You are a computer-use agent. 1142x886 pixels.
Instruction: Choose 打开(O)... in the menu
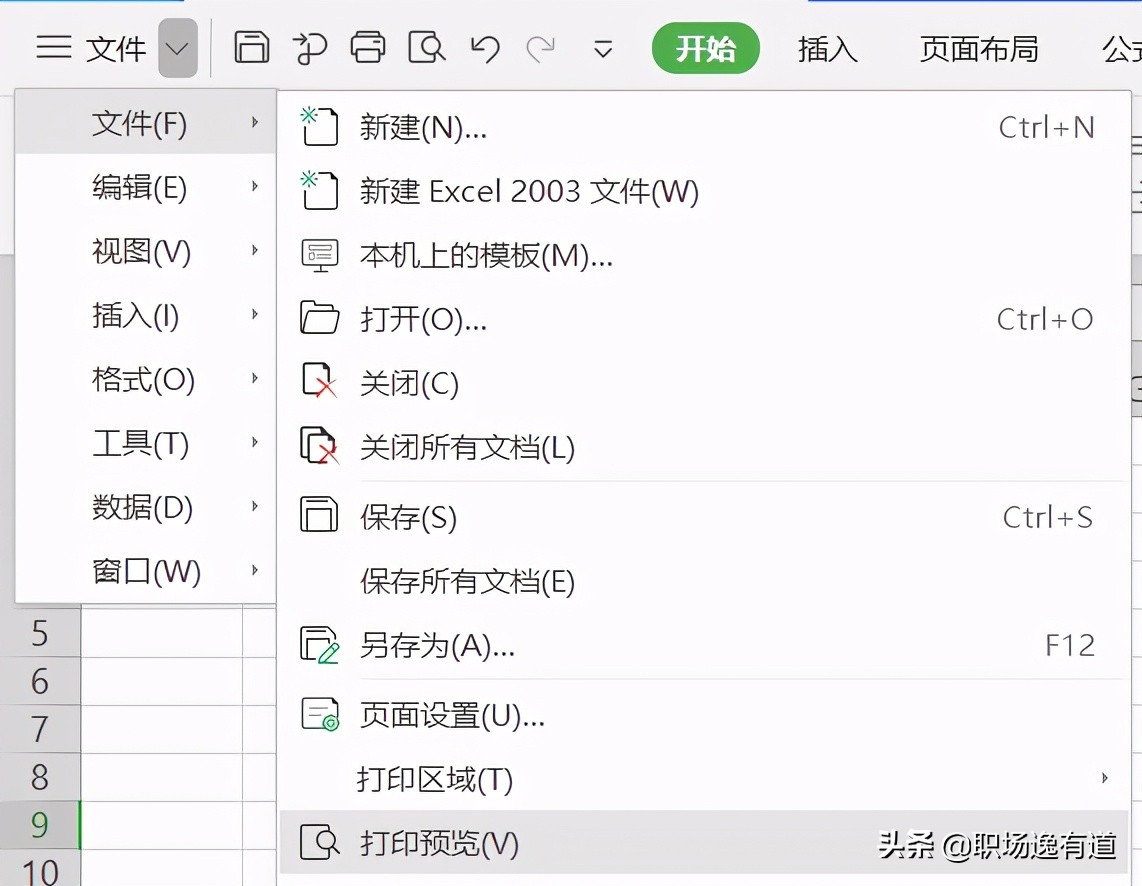(704, 320)
